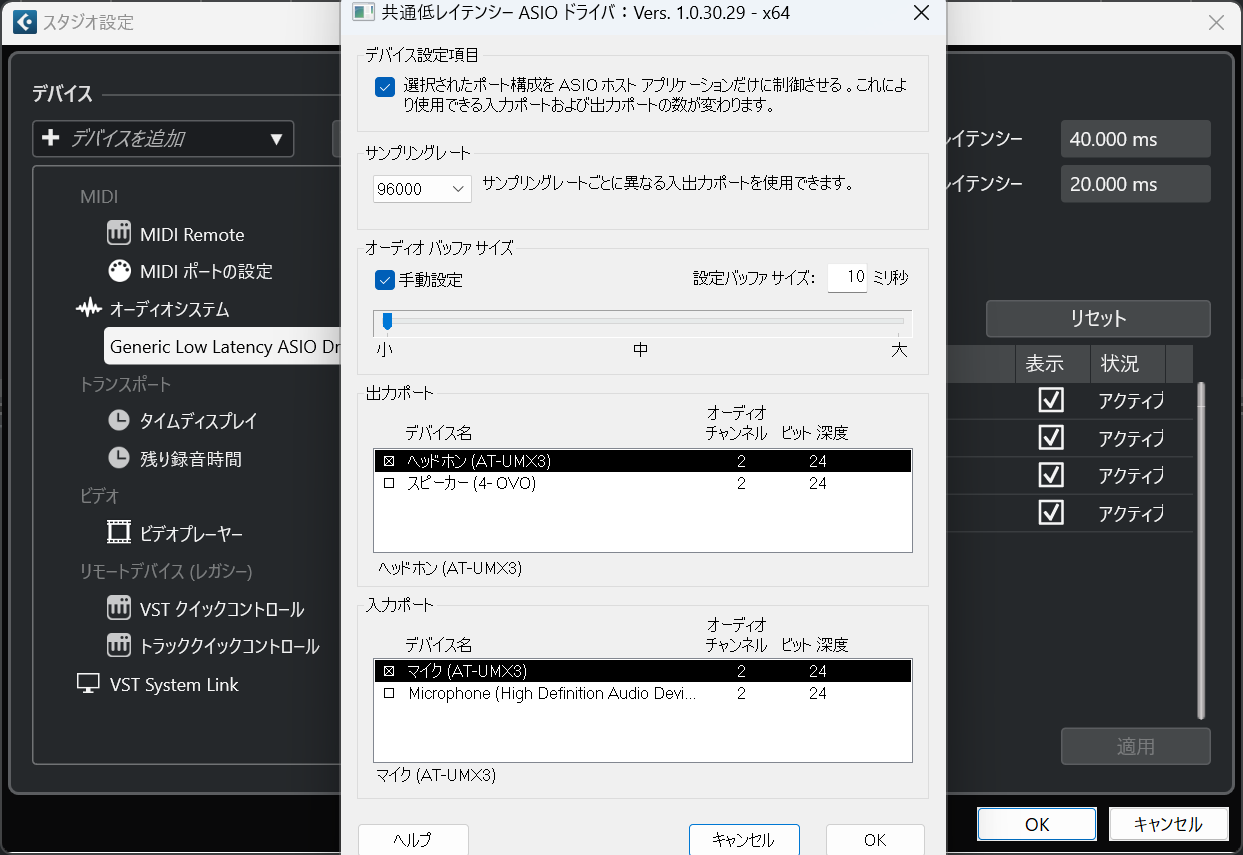The height and width of the screenshot is (855, 1243).
Task: Click キャンセル in the スタジオ設定 window
Action: coord(1167,824)
